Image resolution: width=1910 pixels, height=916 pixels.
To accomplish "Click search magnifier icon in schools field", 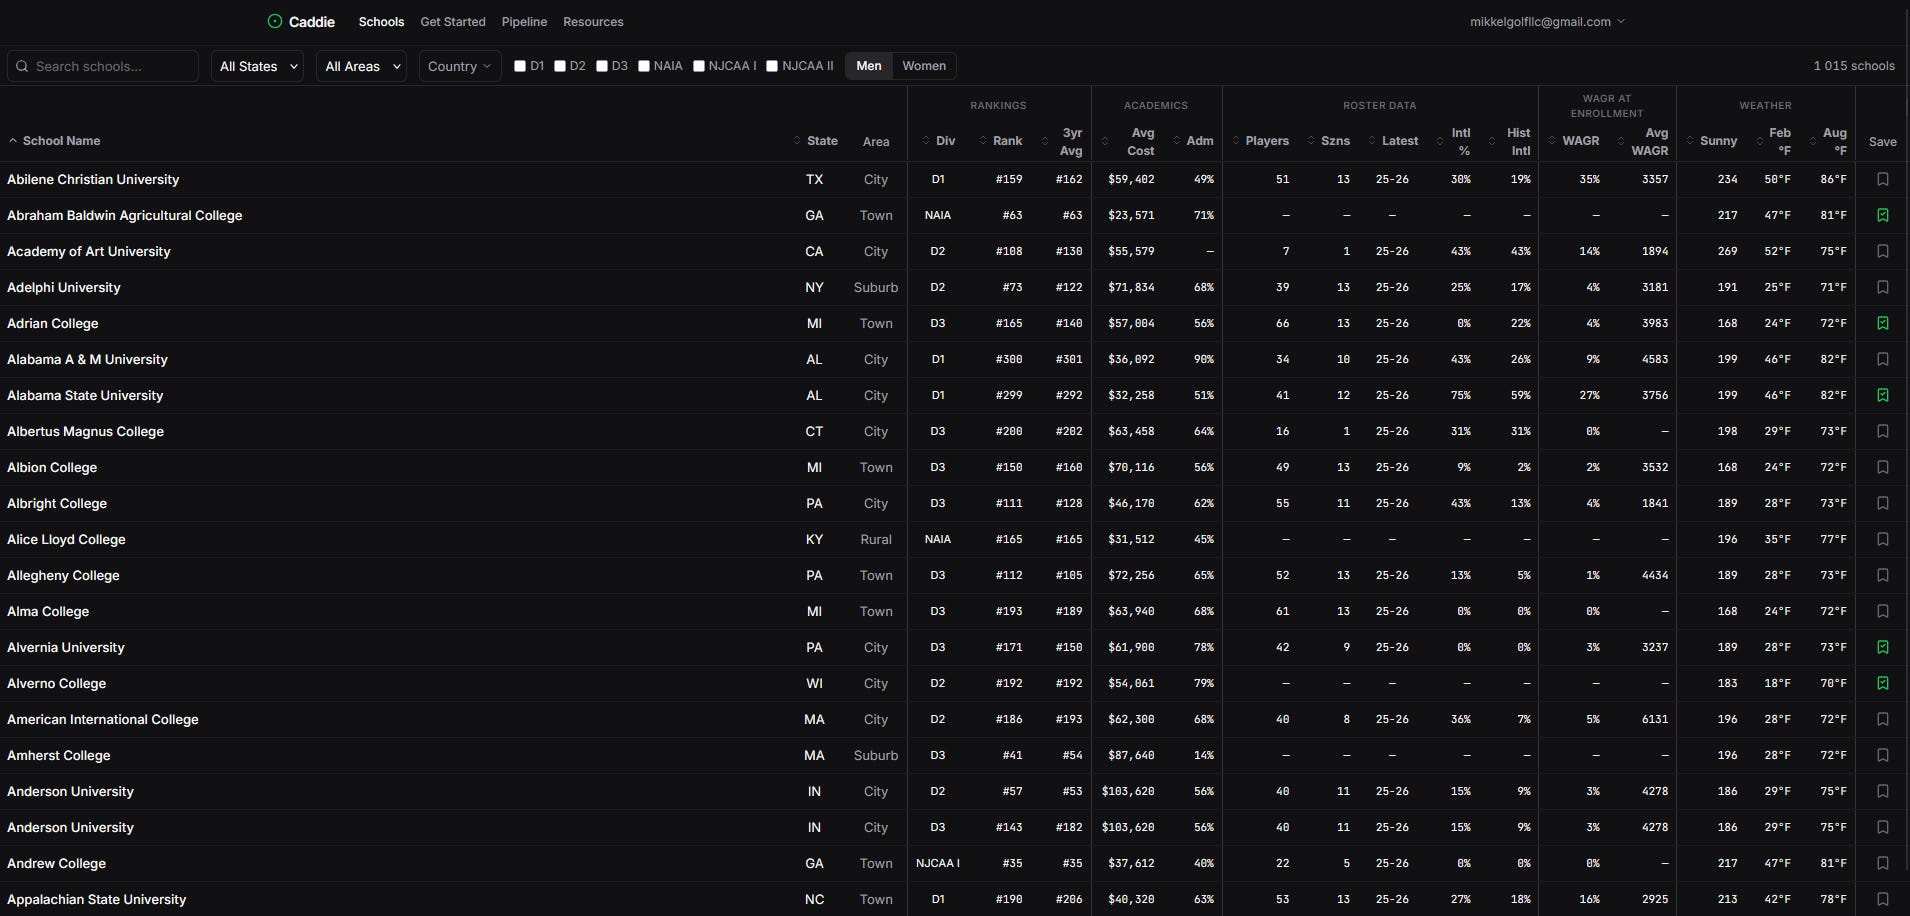I will (22, 66).
